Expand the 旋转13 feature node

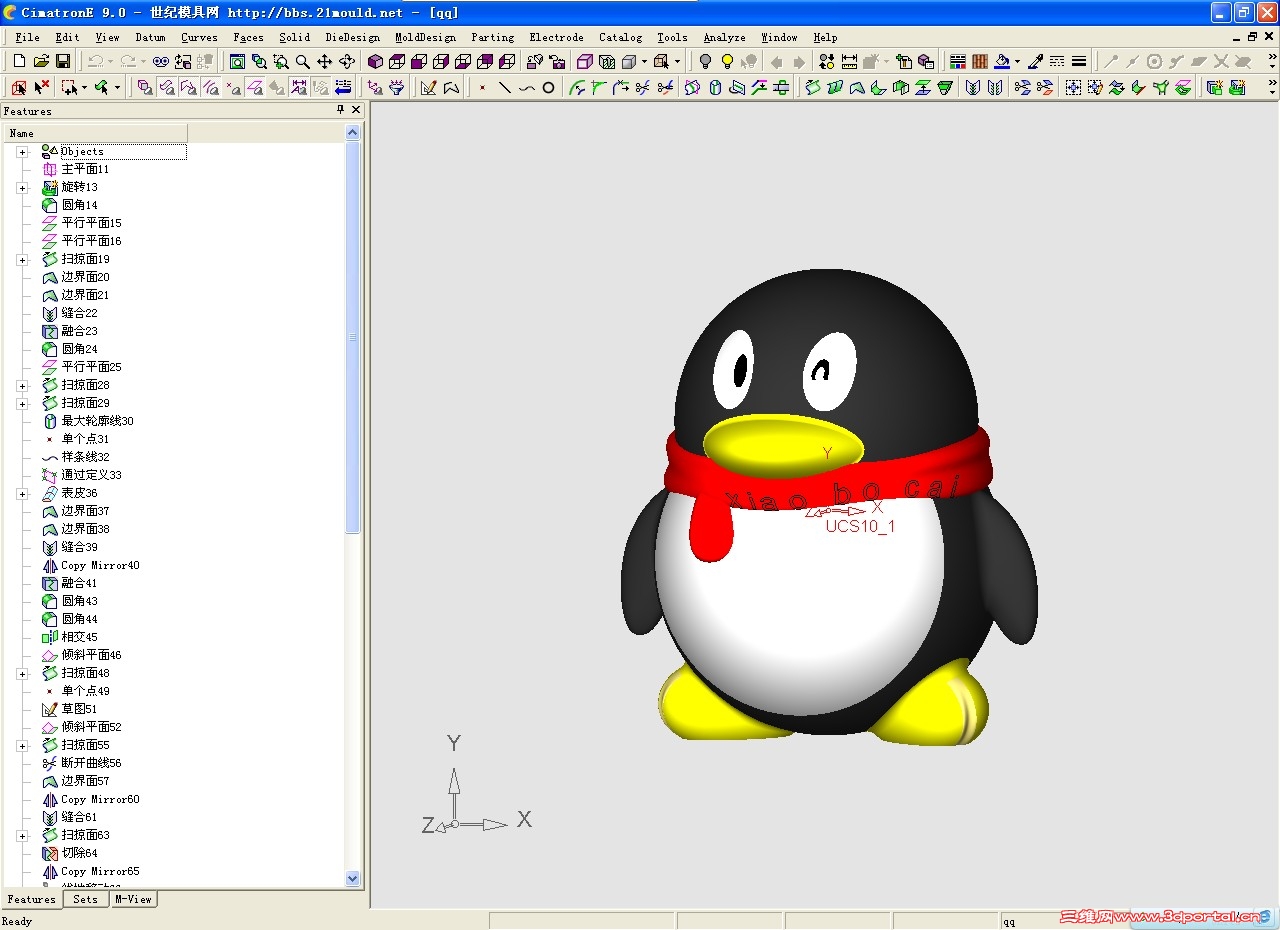(22, 188)
